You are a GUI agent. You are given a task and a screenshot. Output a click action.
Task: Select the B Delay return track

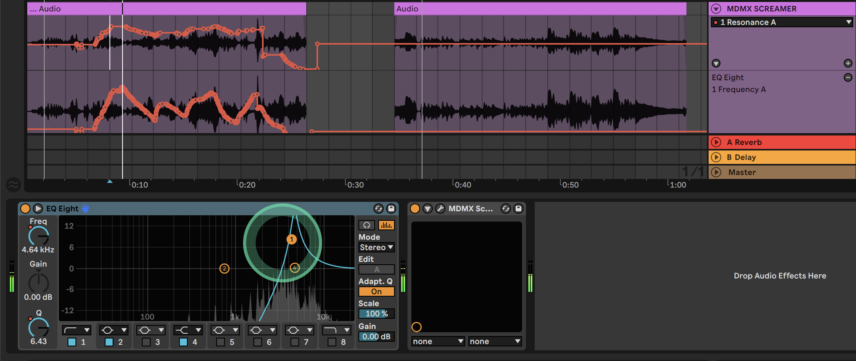[x=782, y=157]
